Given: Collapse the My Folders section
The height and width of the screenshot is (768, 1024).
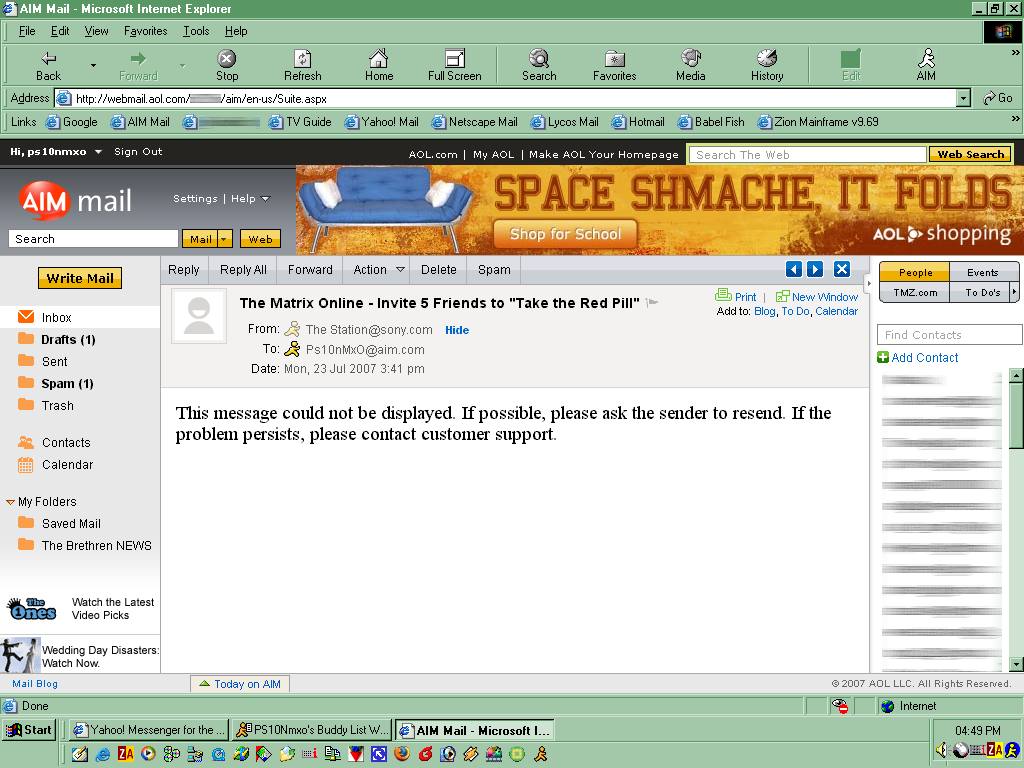Looking at the screenshot, I should (10, 502).
